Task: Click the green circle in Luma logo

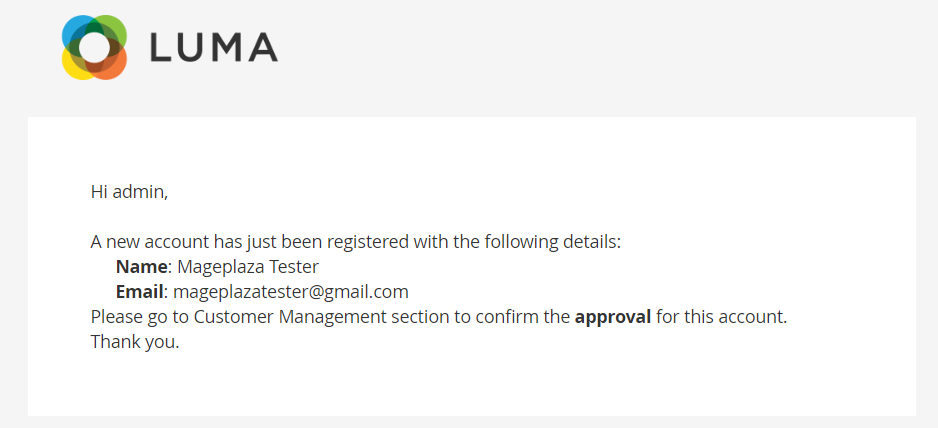Action: (112, 30)
